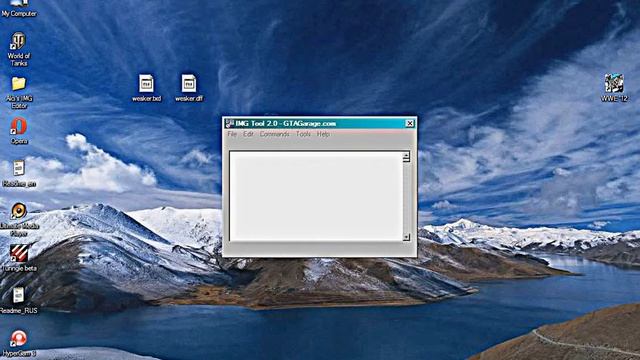
Task: Select the Readme_en text file
Action: tap(18, 173)
